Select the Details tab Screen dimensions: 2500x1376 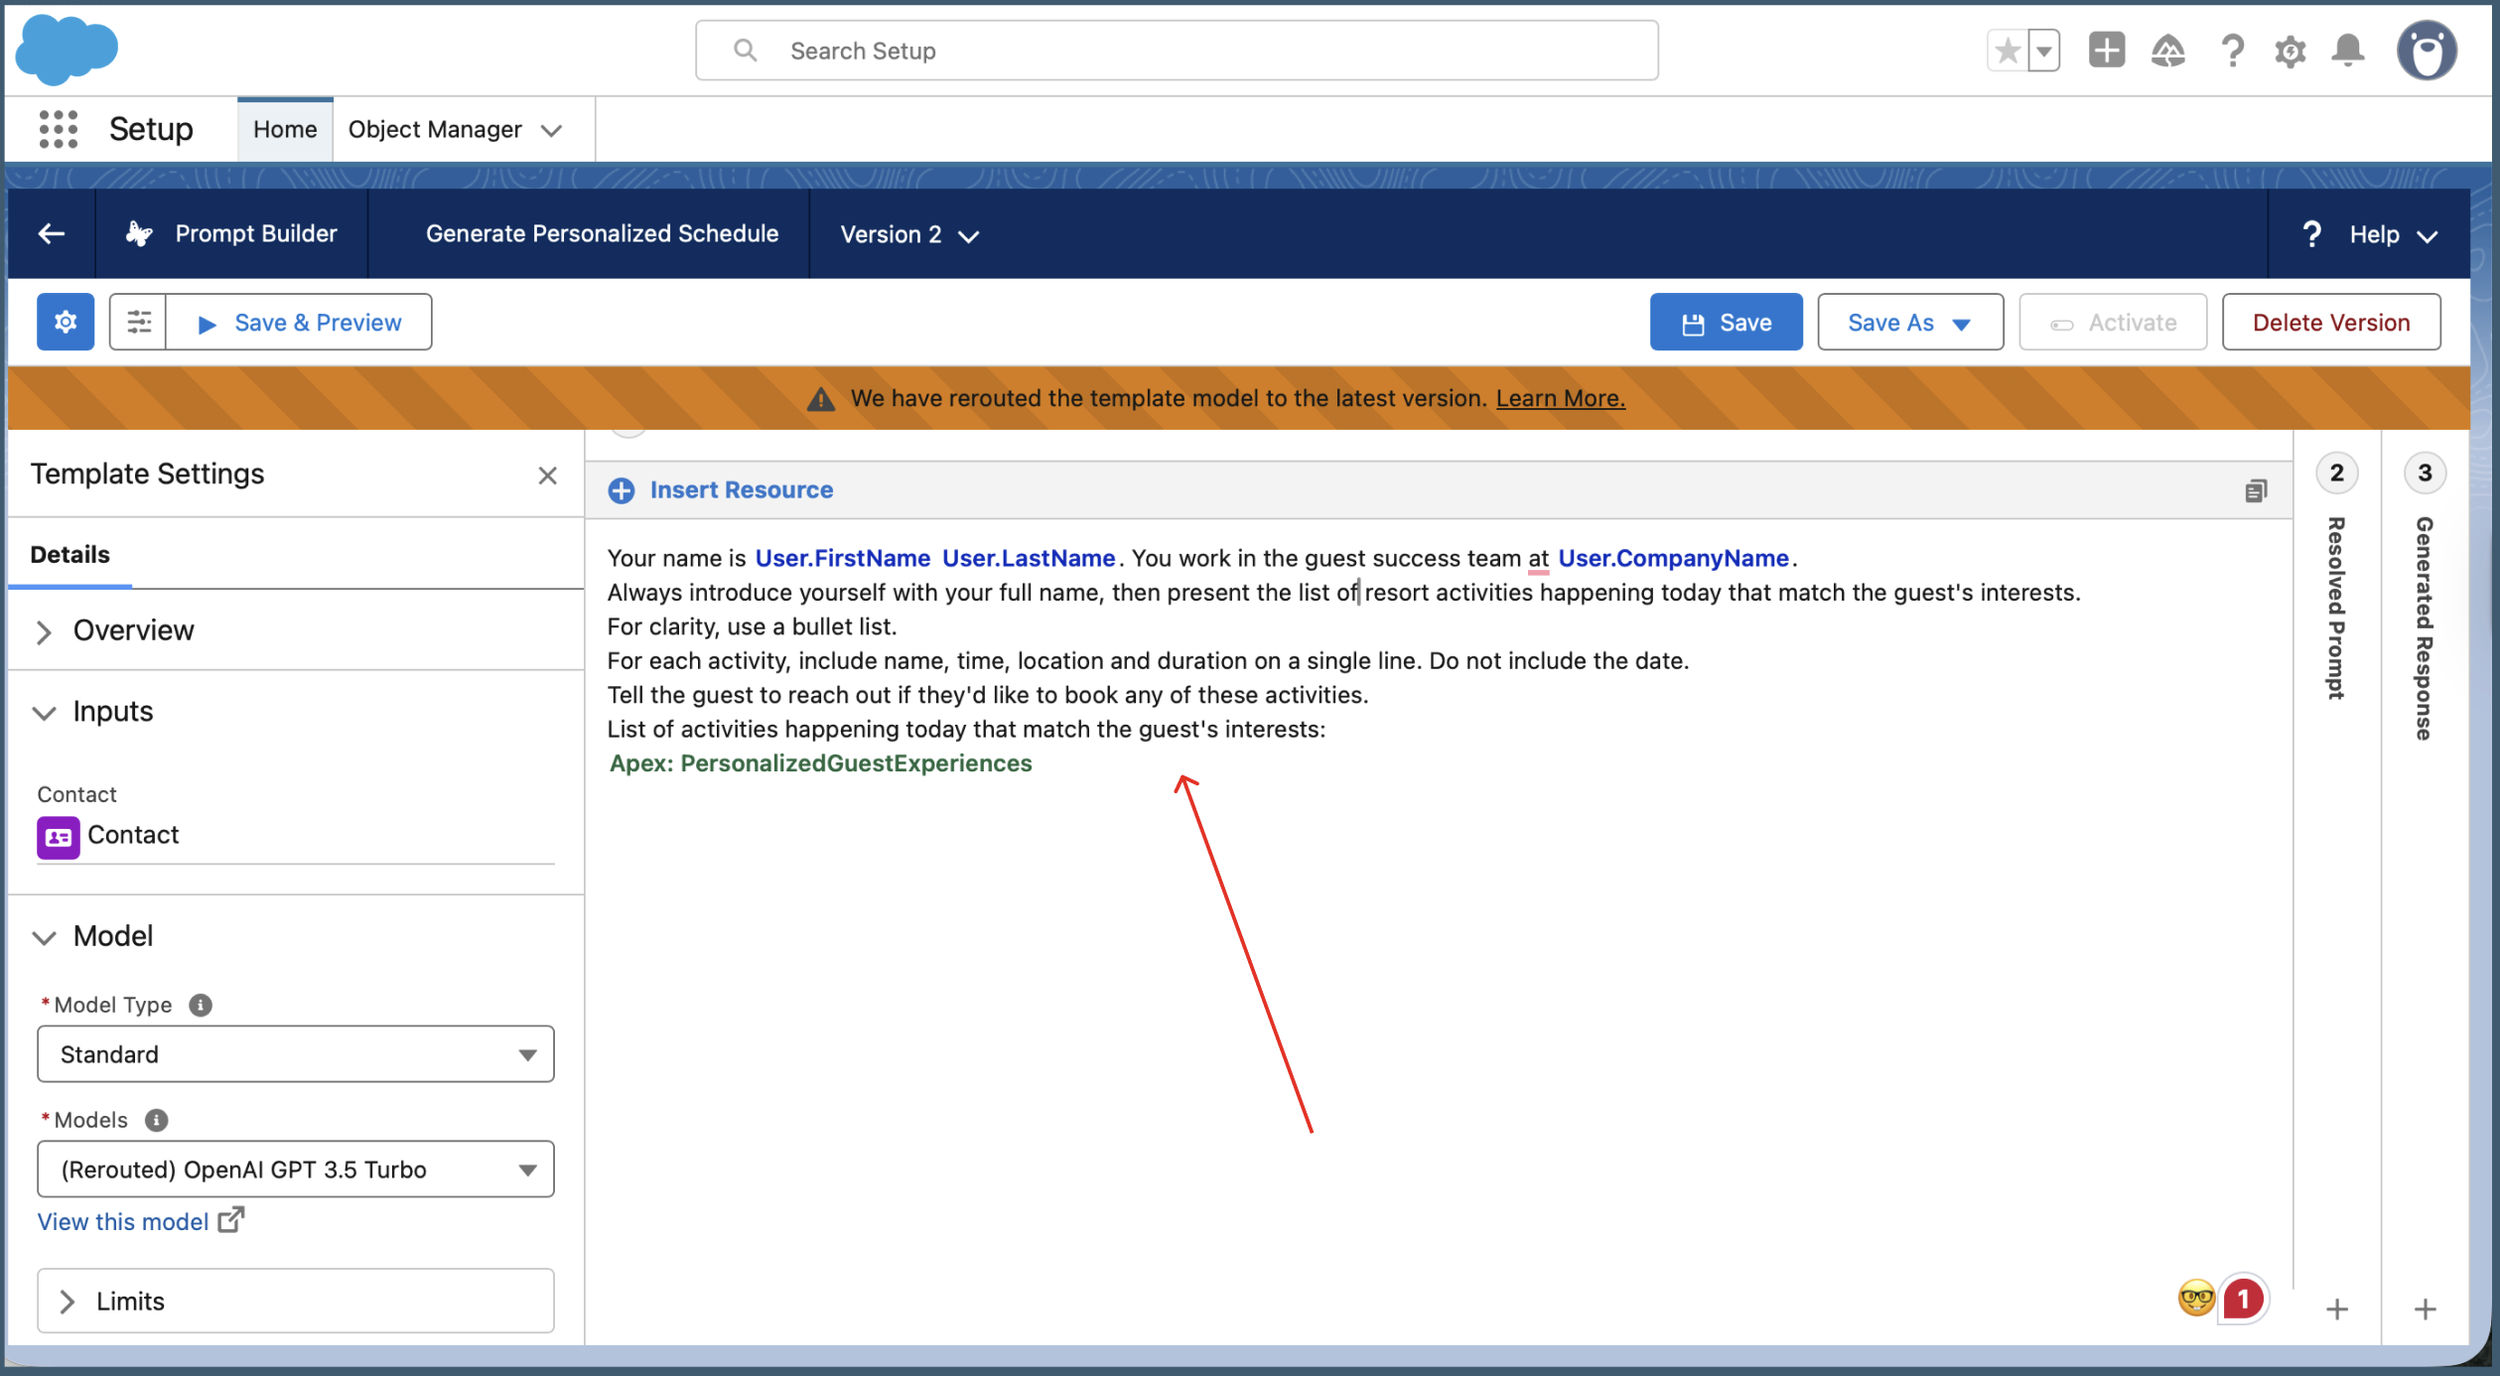tap(70, 554)
